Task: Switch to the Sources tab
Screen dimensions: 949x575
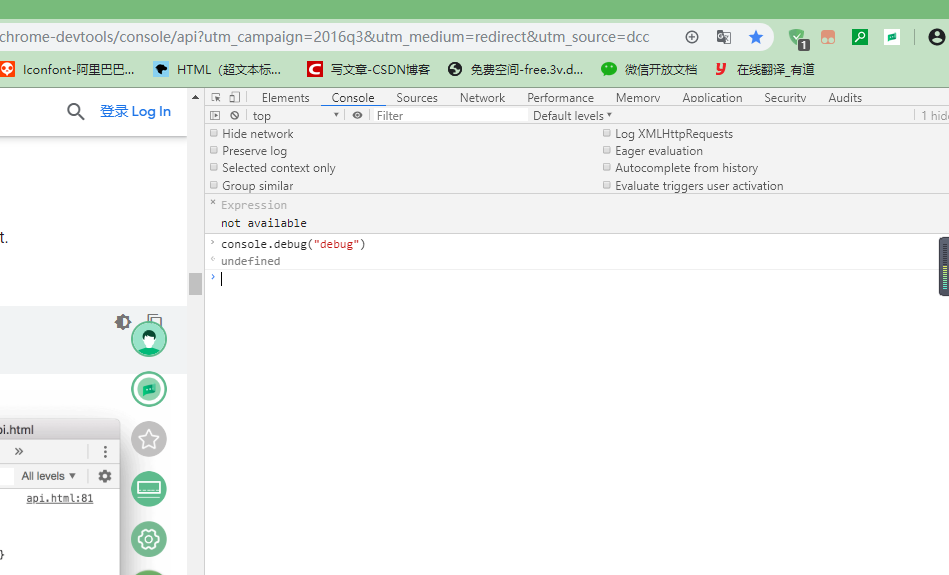Action: click(417, 97)
